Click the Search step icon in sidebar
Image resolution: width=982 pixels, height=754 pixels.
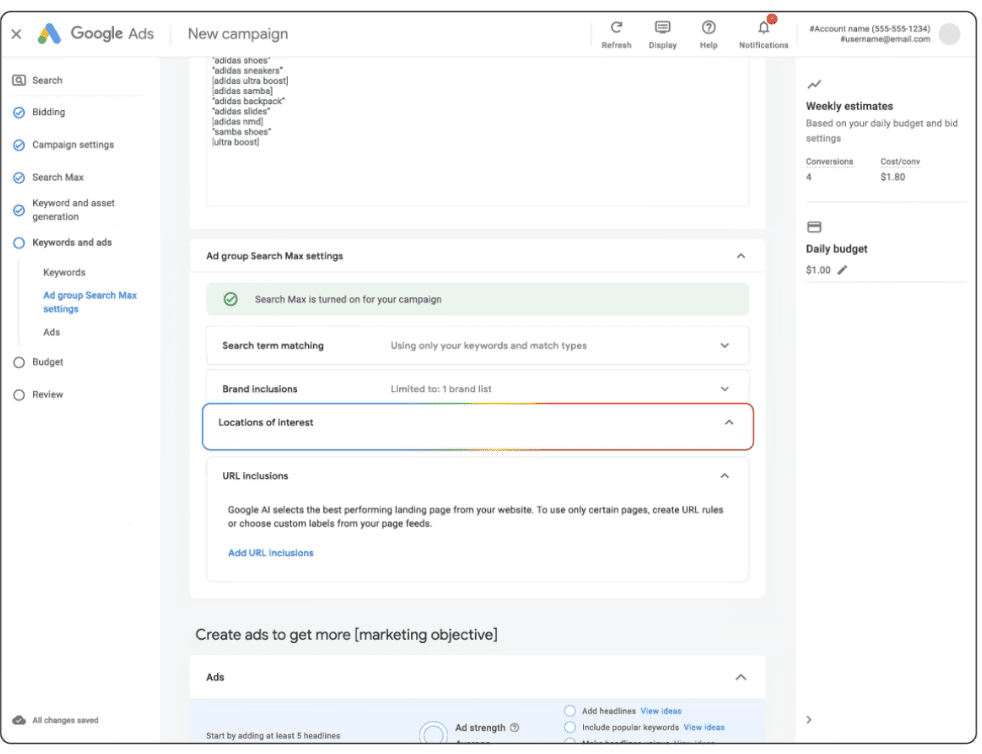coord(19,80)
